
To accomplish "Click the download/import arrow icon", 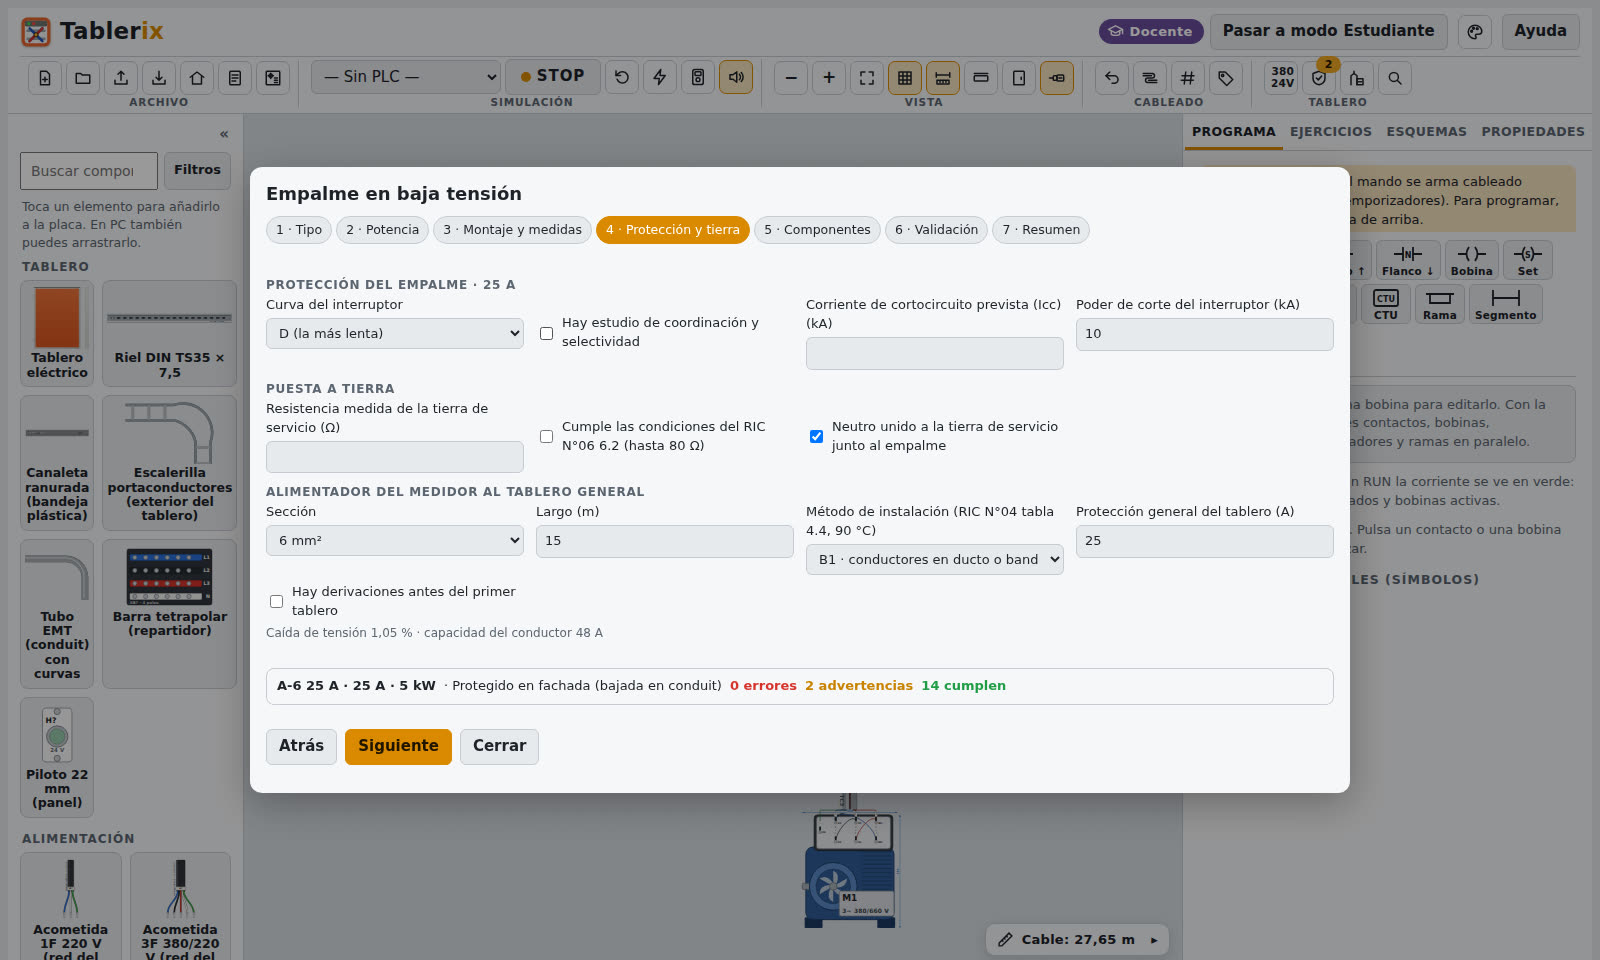I will 159,78.
